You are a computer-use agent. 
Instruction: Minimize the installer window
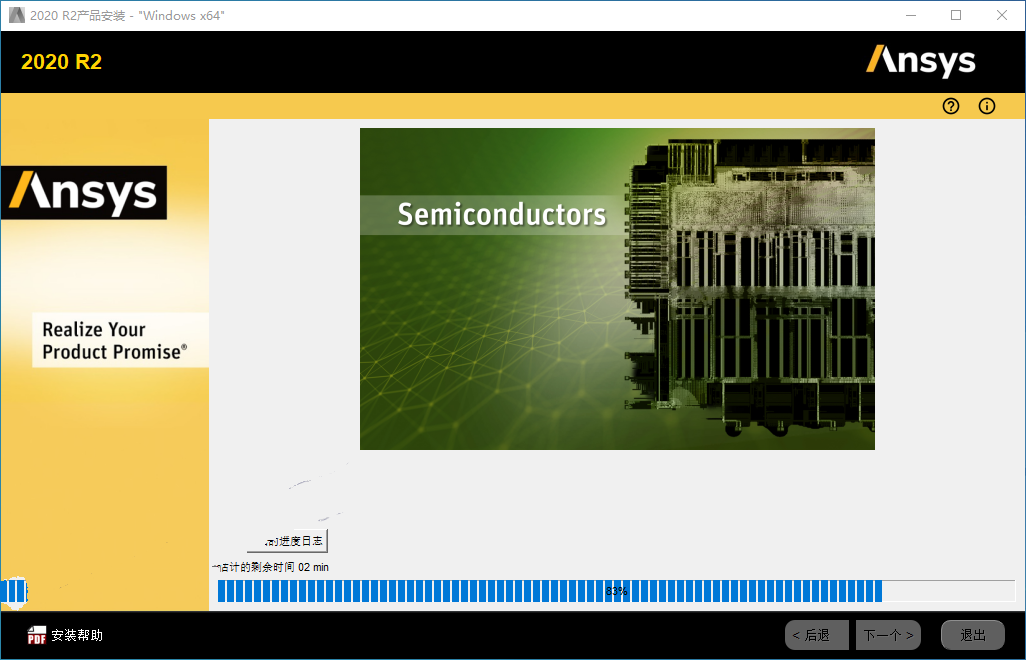[x=911, y=15]
